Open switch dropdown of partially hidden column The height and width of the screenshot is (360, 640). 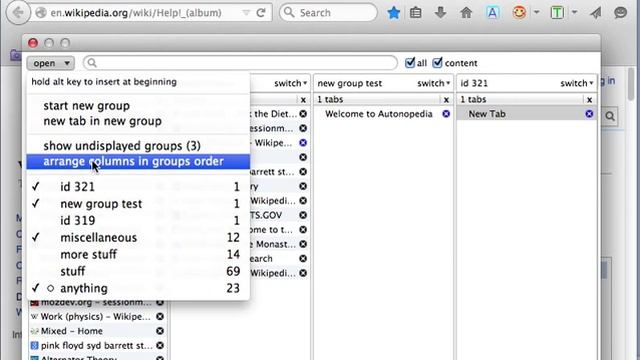click(x=291, y=83)
